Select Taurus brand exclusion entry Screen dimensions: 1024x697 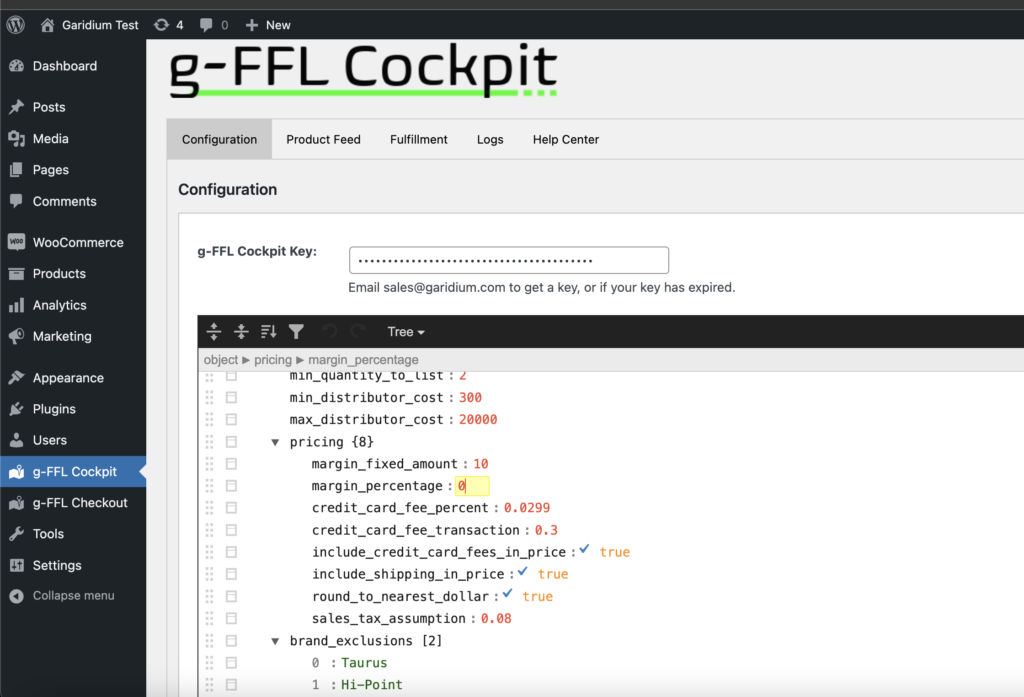click(364, 663)
